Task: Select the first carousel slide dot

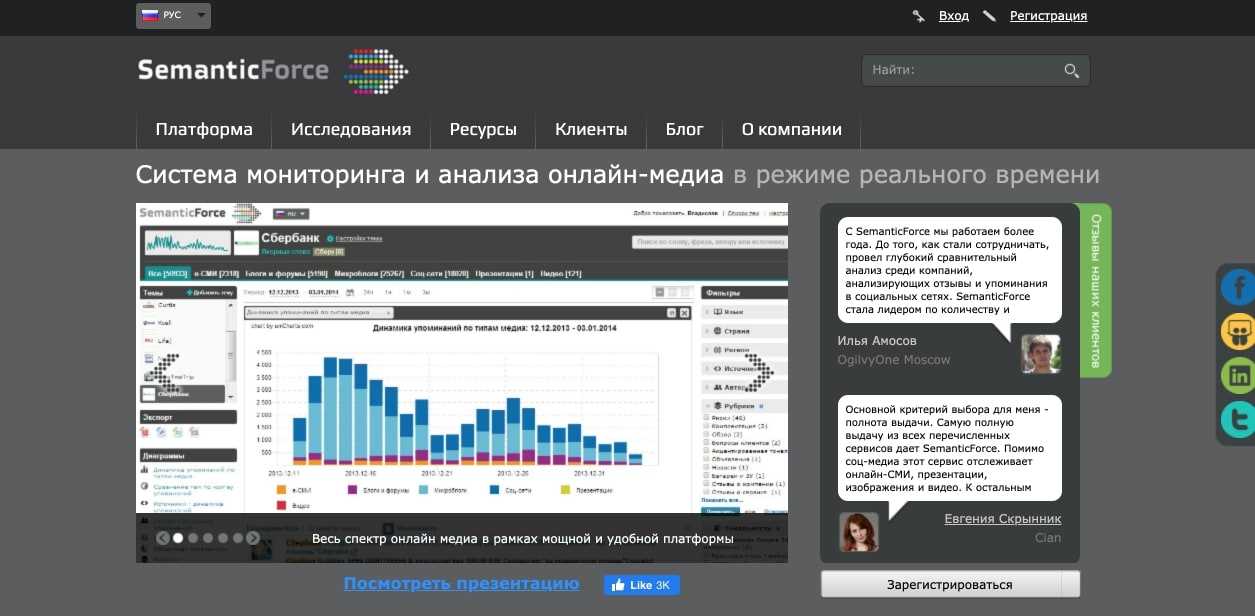Action: click(178, 538)
